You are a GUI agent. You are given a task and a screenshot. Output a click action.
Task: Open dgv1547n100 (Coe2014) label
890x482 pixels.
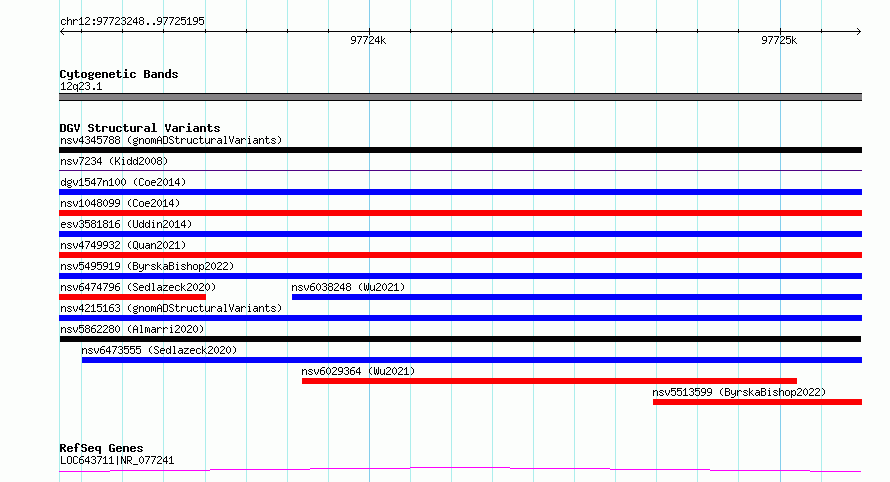point(123,182)
